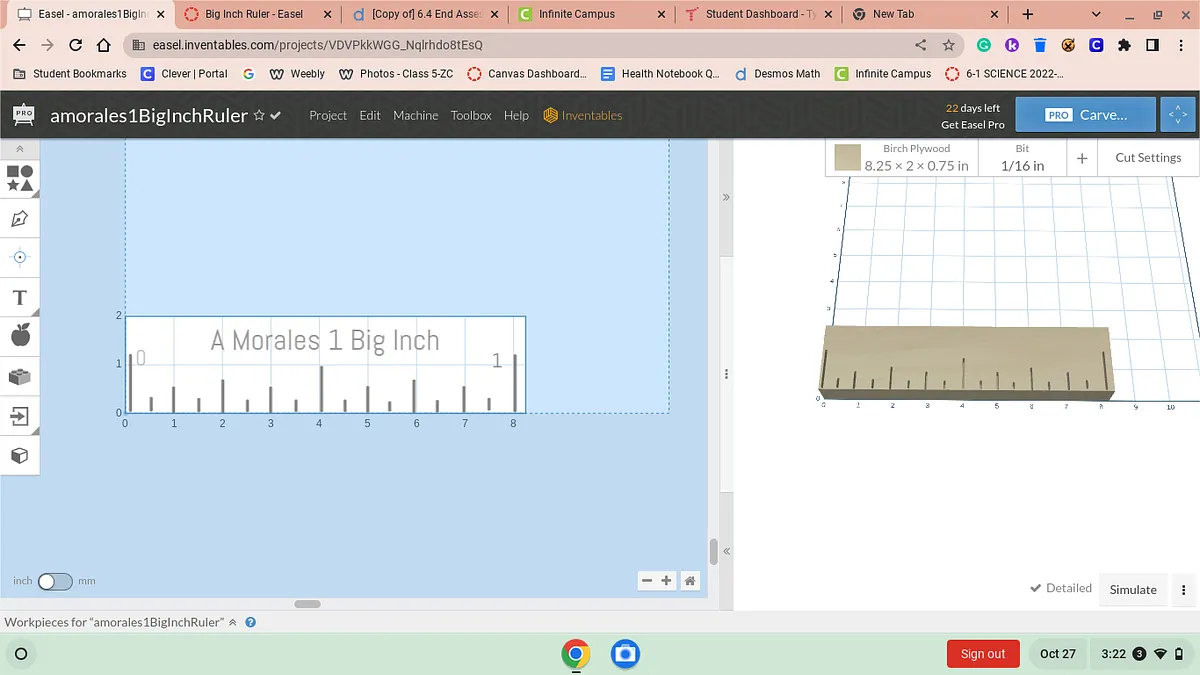Select the Shapes tool in left sidebar

[20, 178]
